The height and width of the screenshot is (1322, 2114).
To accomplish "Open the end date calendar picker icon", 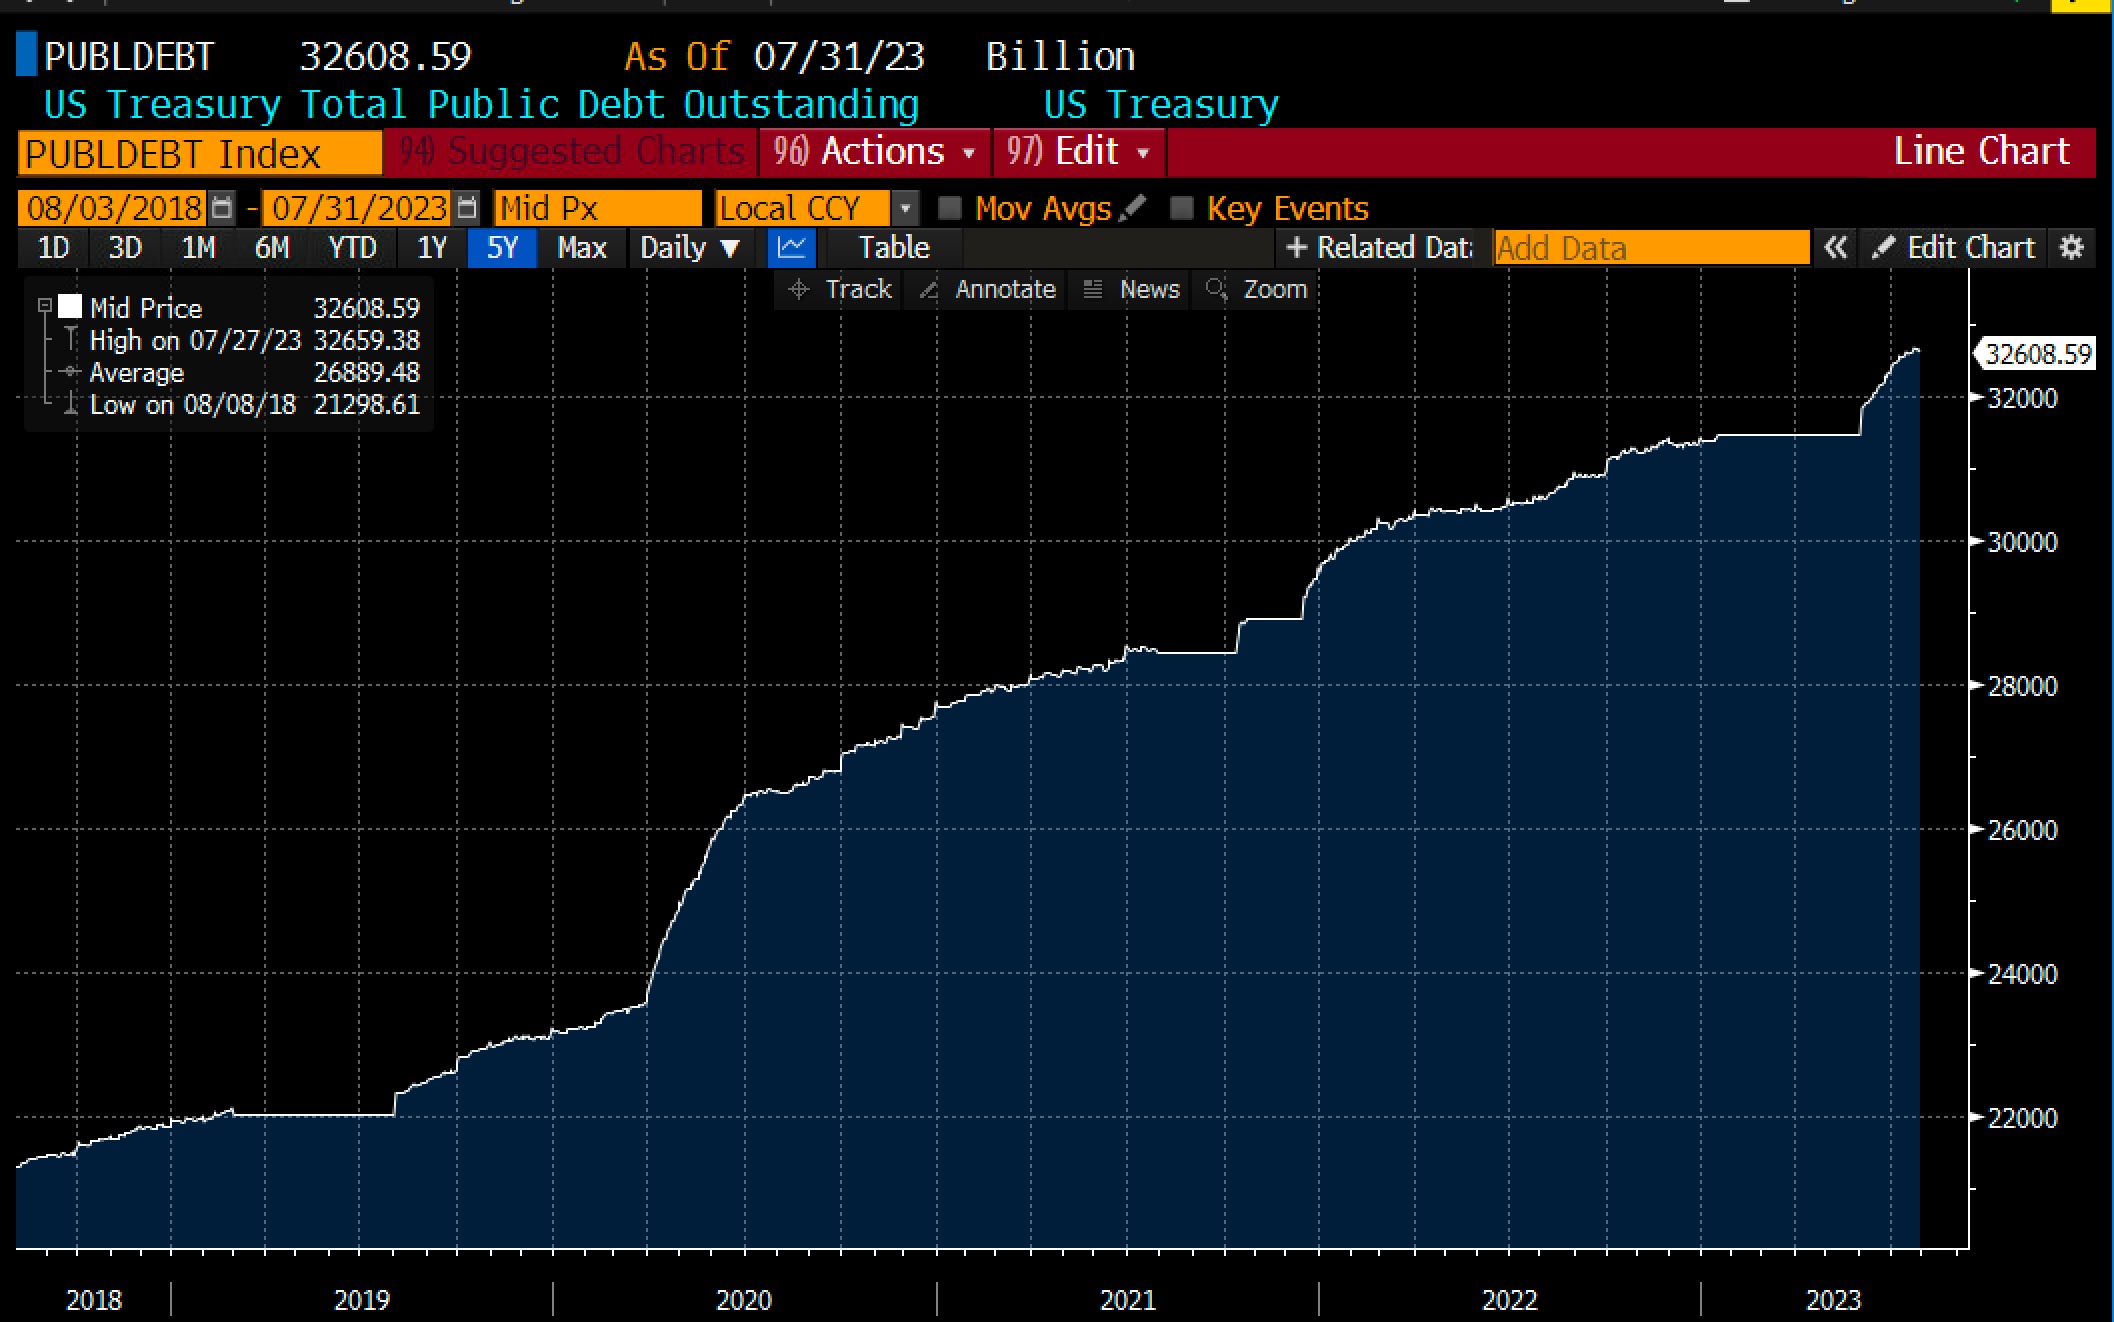I will [466, 208].
